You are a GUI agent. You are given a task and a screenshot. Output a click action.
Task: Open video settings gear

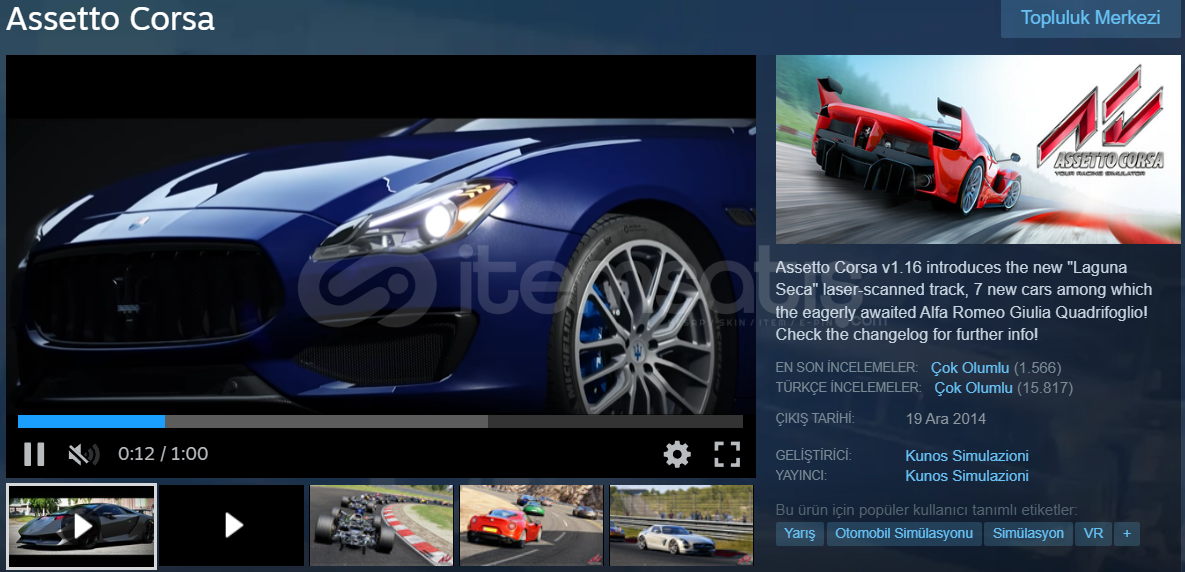[x=677, y=454]
